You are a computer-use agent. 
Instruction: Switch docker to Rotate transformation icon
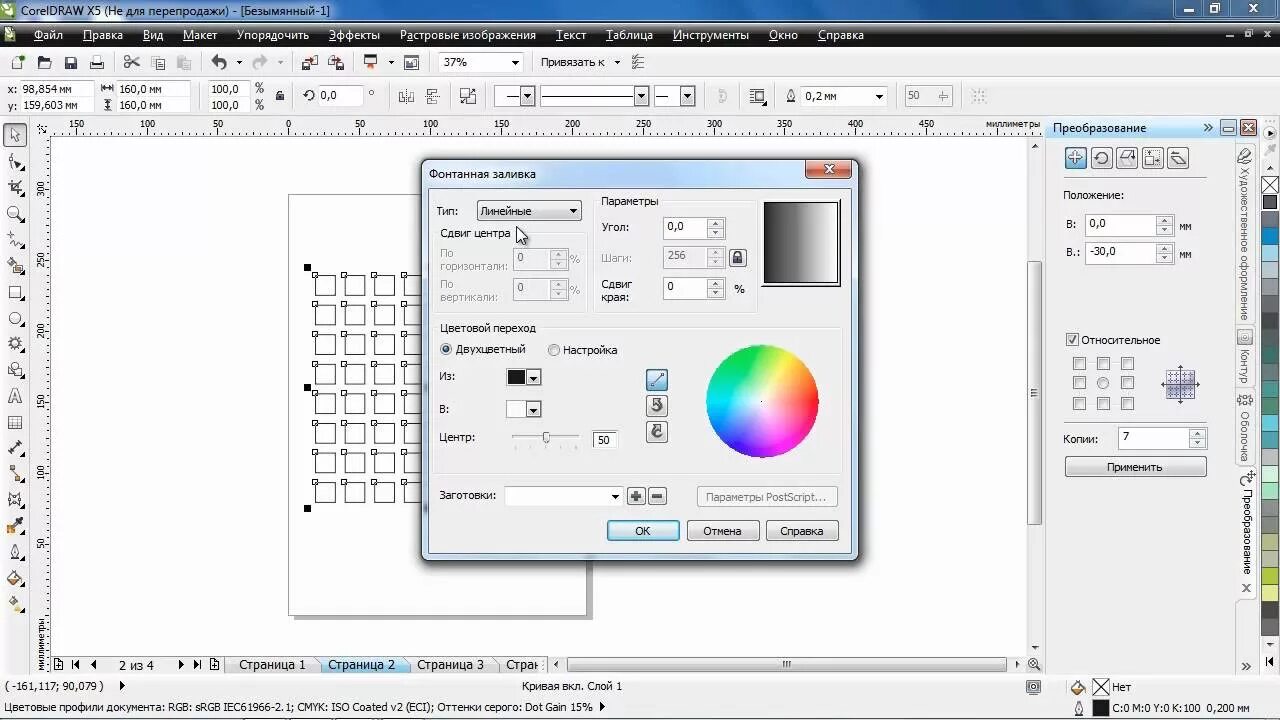pyautogui.click(x=1101, y=158)
